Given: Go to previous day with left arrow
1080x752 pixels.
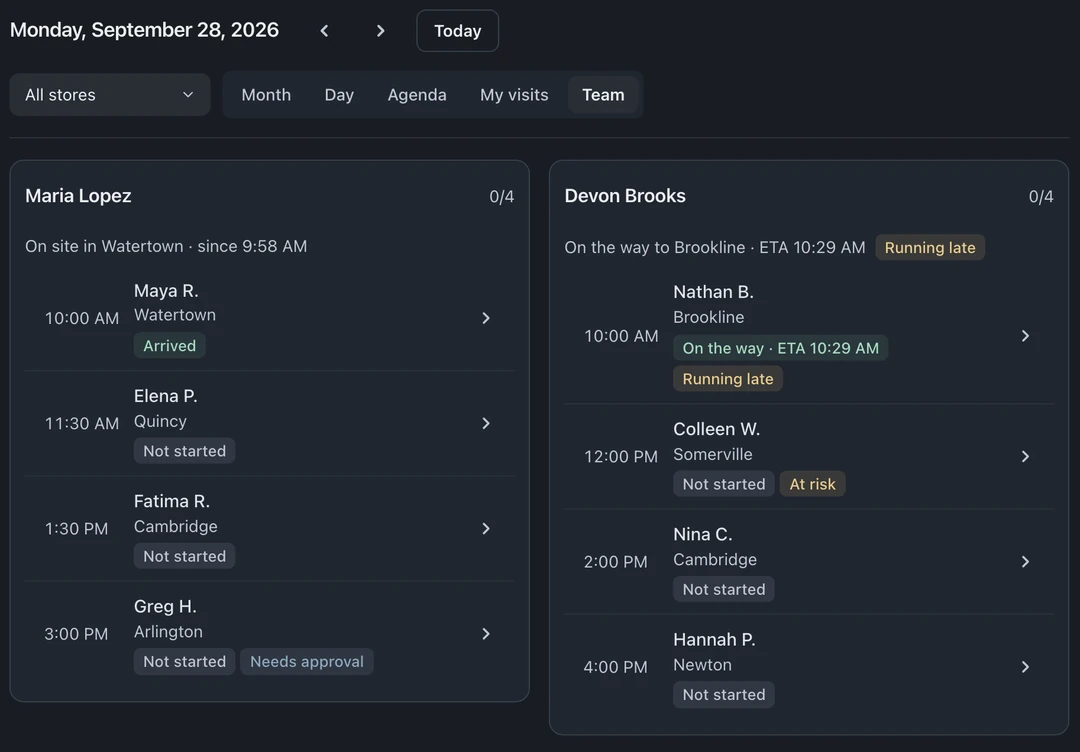Looking at the screenshot, I should tap(324, 31).
